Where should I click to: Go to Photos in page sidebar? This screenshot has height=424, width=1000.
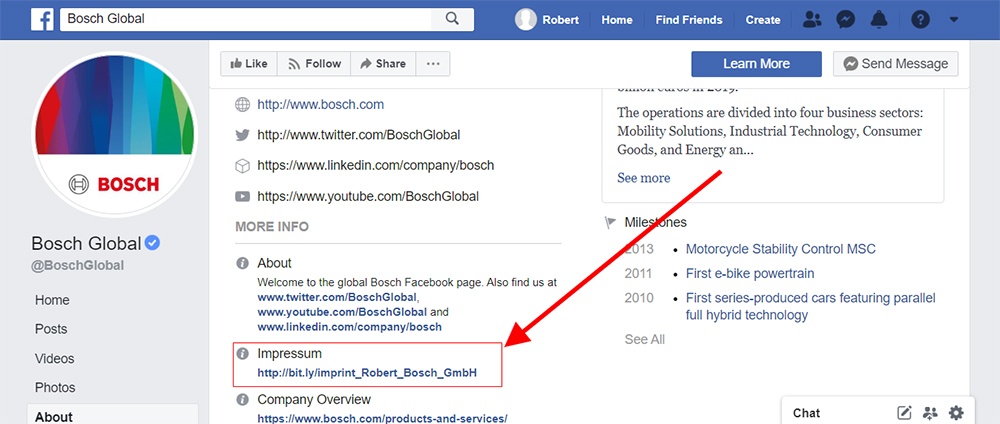tap(55, 388)
